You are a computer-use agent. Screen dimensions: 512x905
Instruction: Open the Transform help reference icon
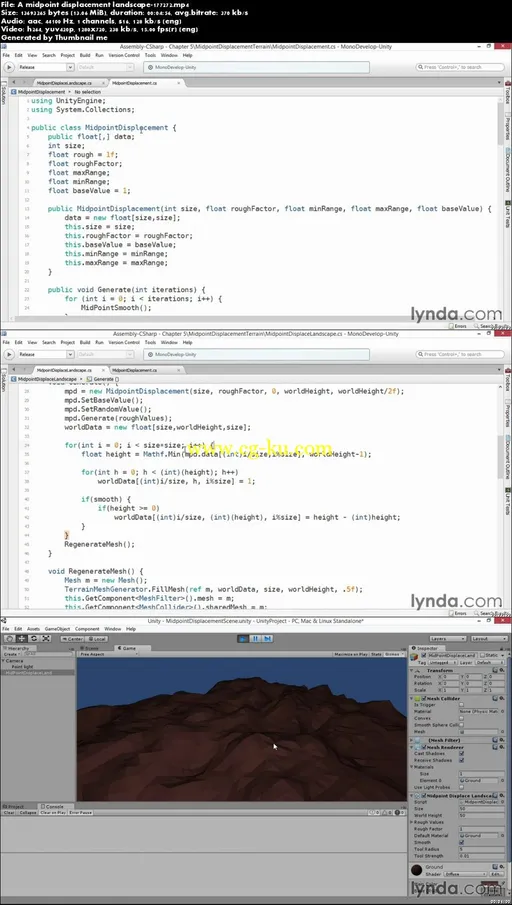click(x=495, y=670)
